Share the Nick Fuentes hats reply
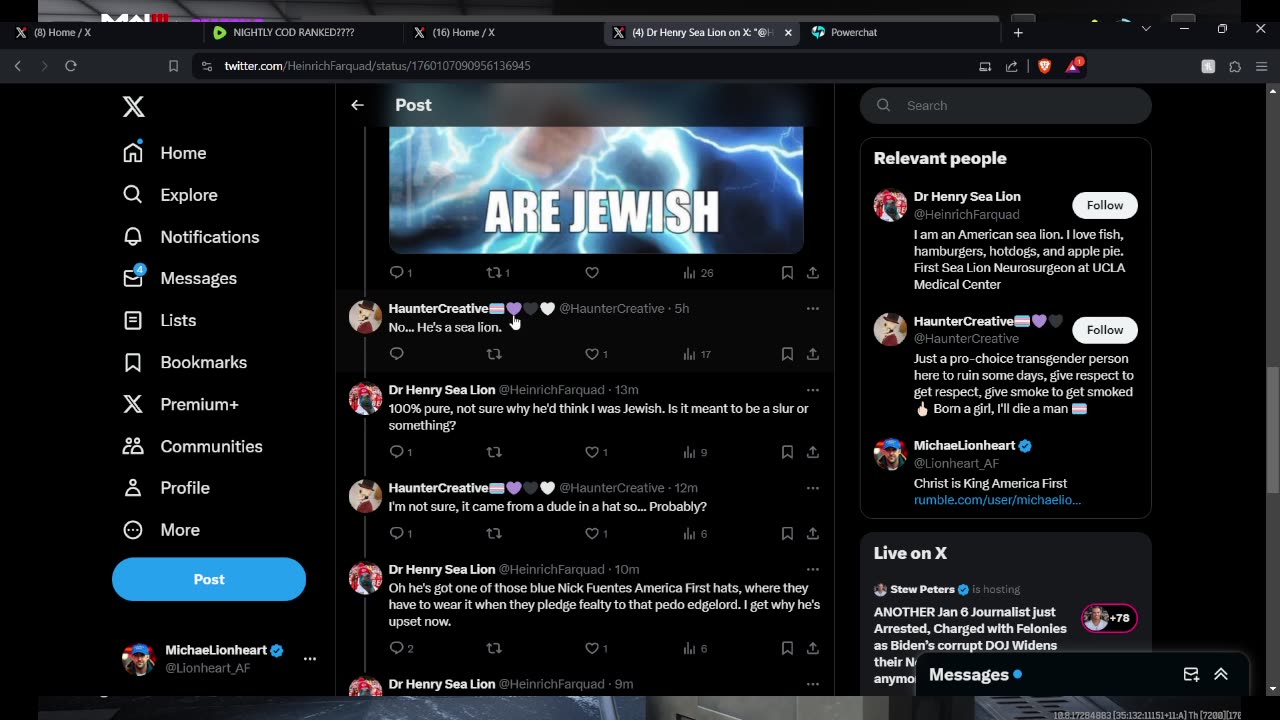 pos(813,648)
